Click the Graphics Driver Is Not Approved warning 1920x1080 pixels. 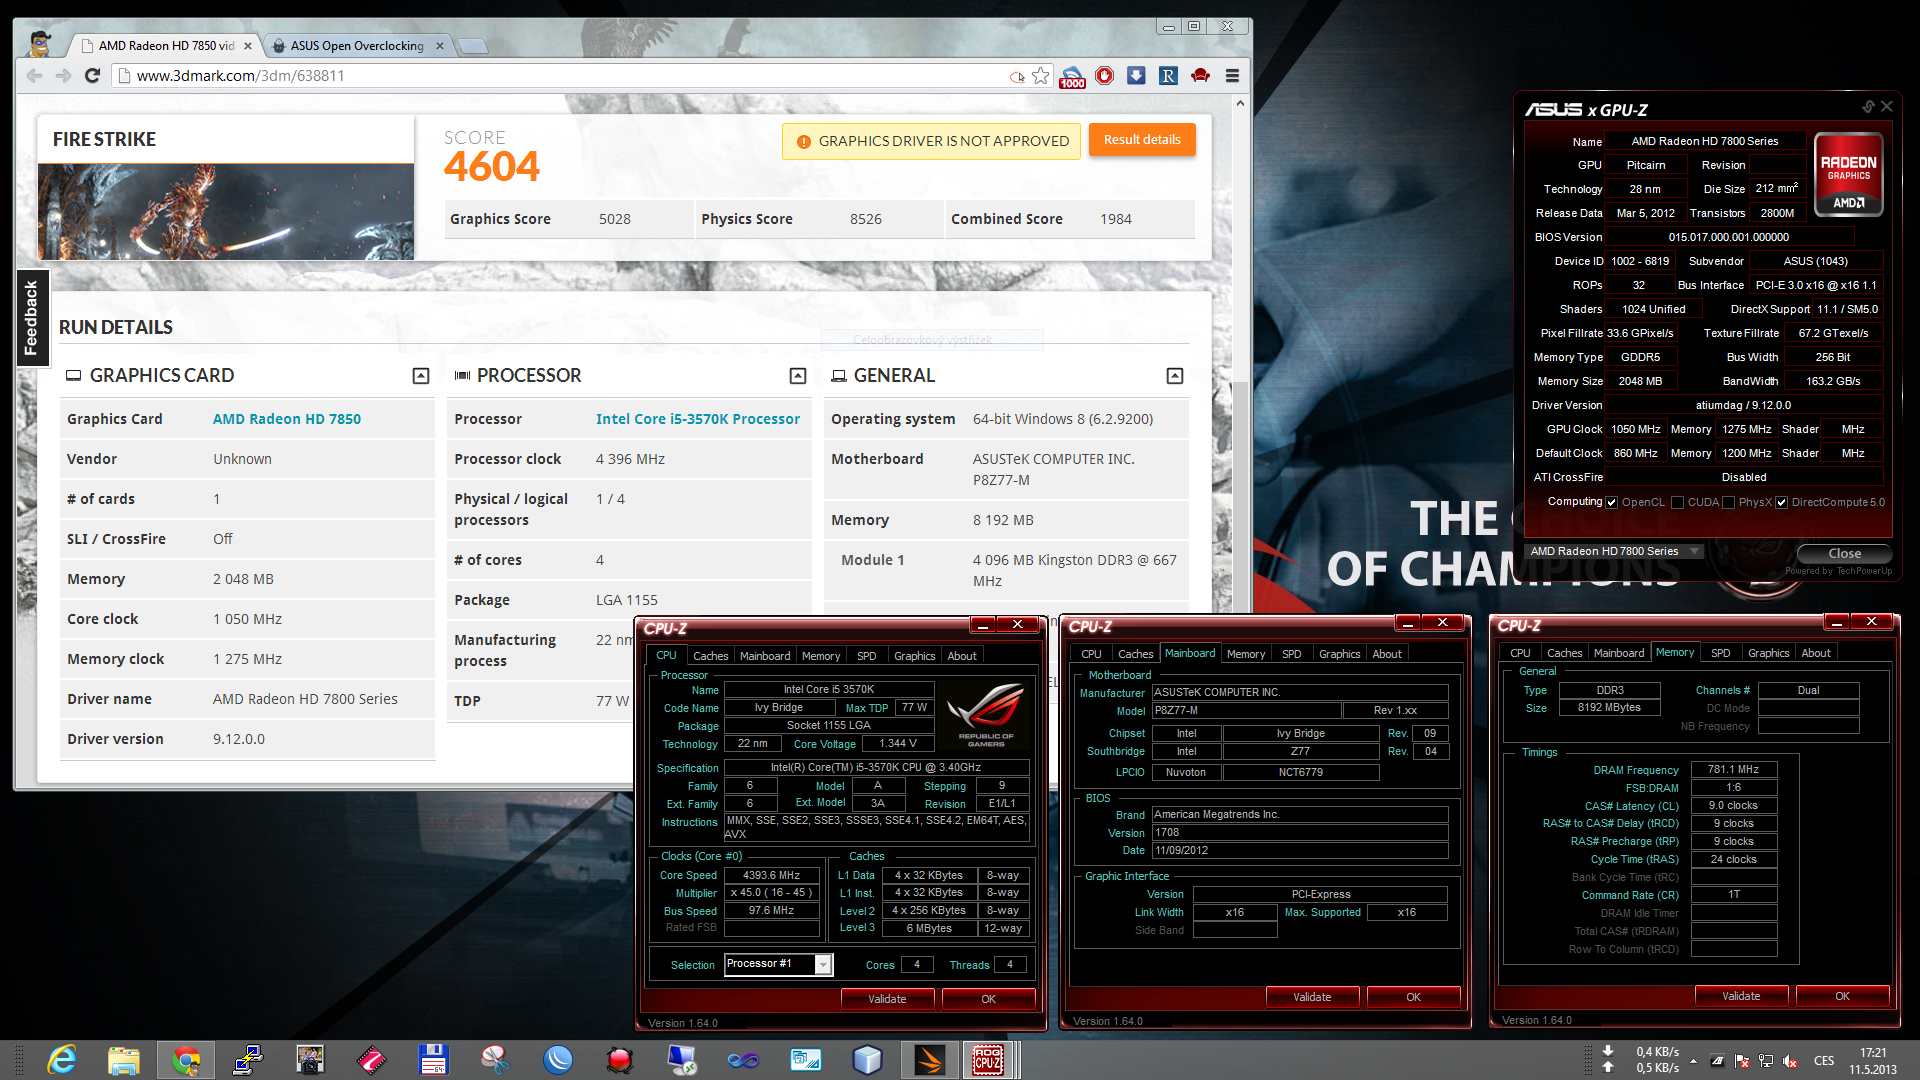tap(932, 141)
